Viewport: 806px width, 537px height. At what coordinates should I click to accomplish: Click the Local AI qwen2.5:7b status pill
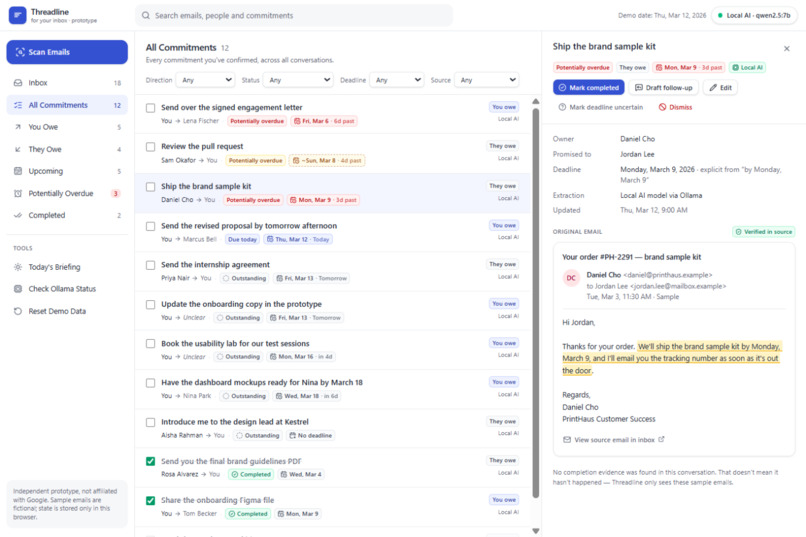click(754, 15)
